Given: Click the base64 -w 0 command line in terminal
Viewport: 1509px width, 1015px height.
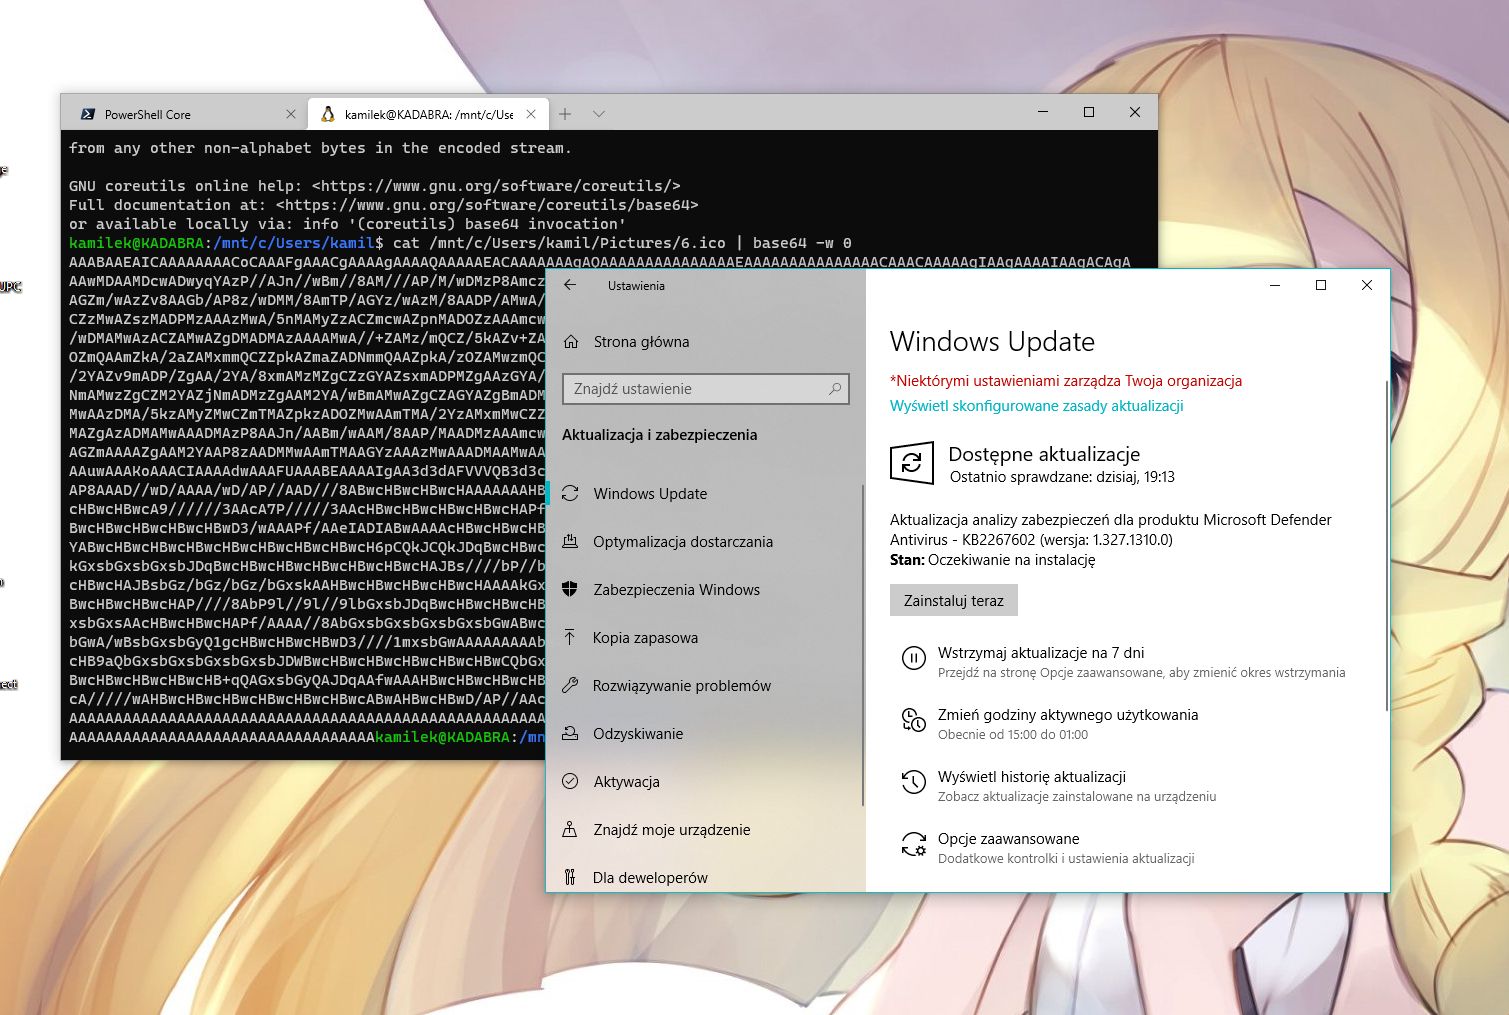Looking at the screenshot, I should (622, 243).
